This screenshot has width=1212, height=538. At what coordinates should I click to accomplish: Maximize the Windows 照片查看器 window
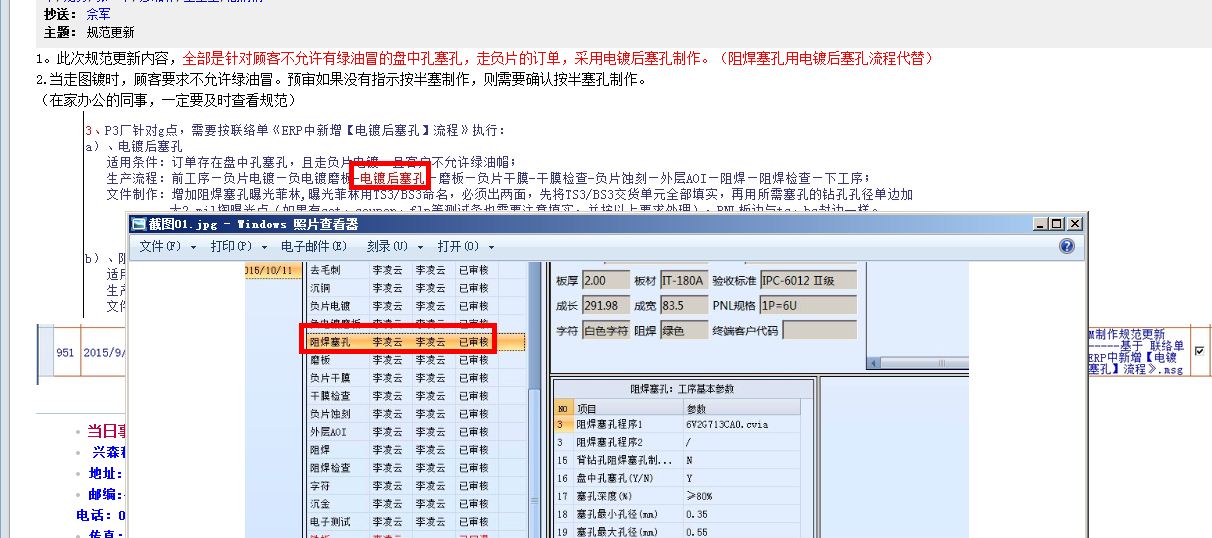(1058, 223)
